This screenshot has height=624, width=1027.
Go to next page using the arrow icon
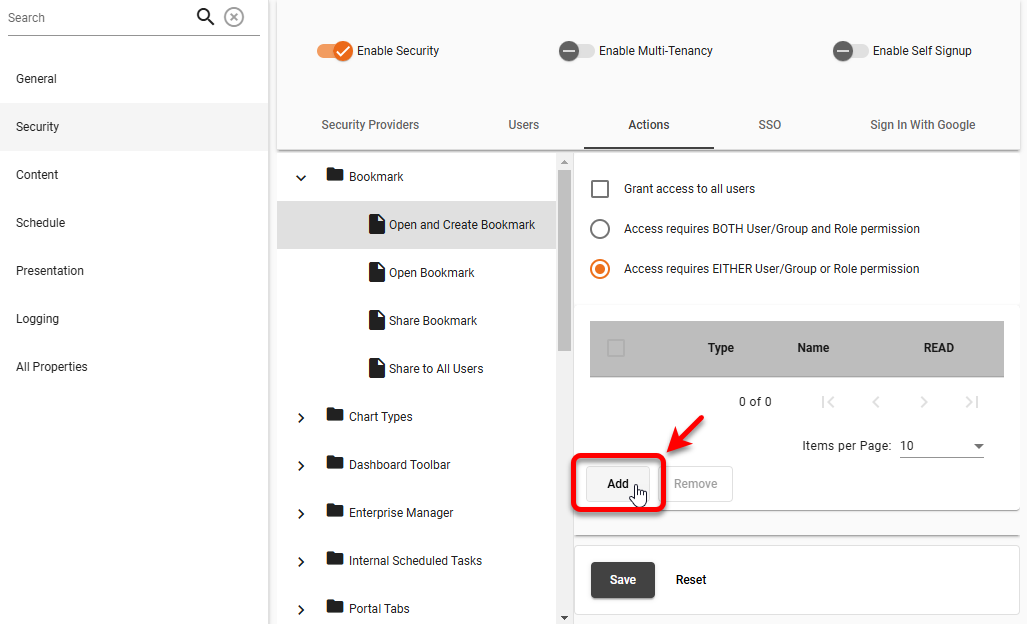(923, 401)
